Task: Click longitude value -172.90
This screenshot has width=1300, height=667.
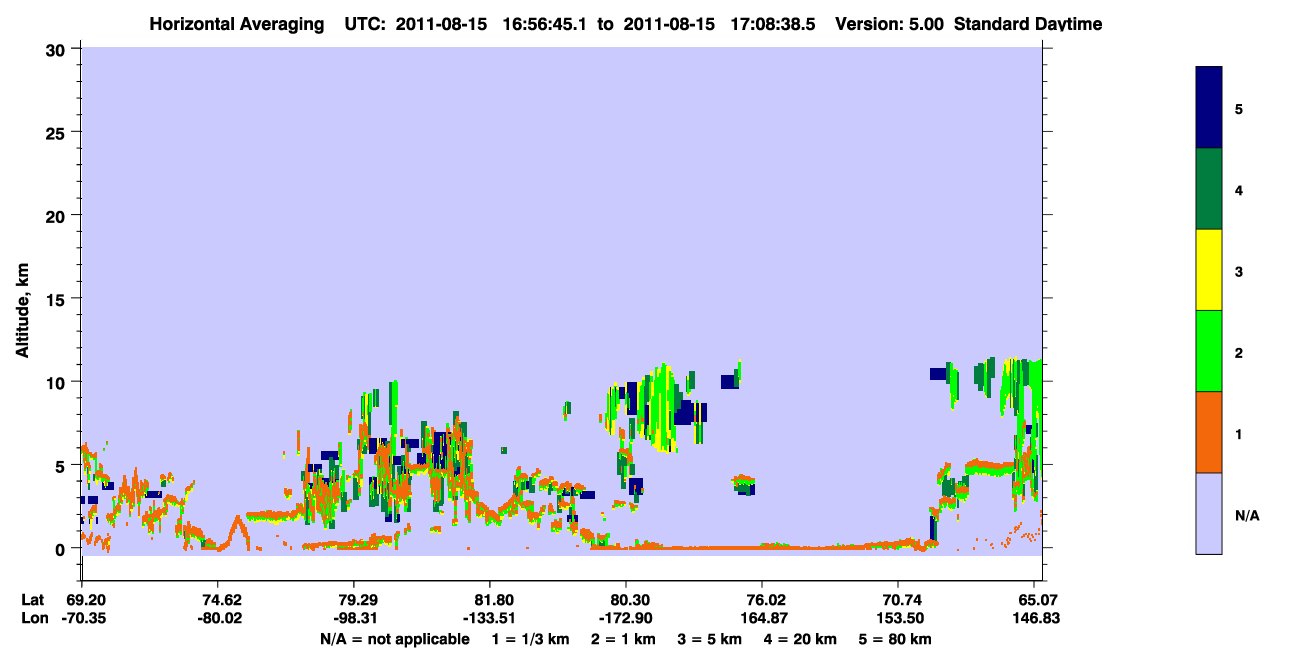Action: pyautogui.click(x=626, y=618)
